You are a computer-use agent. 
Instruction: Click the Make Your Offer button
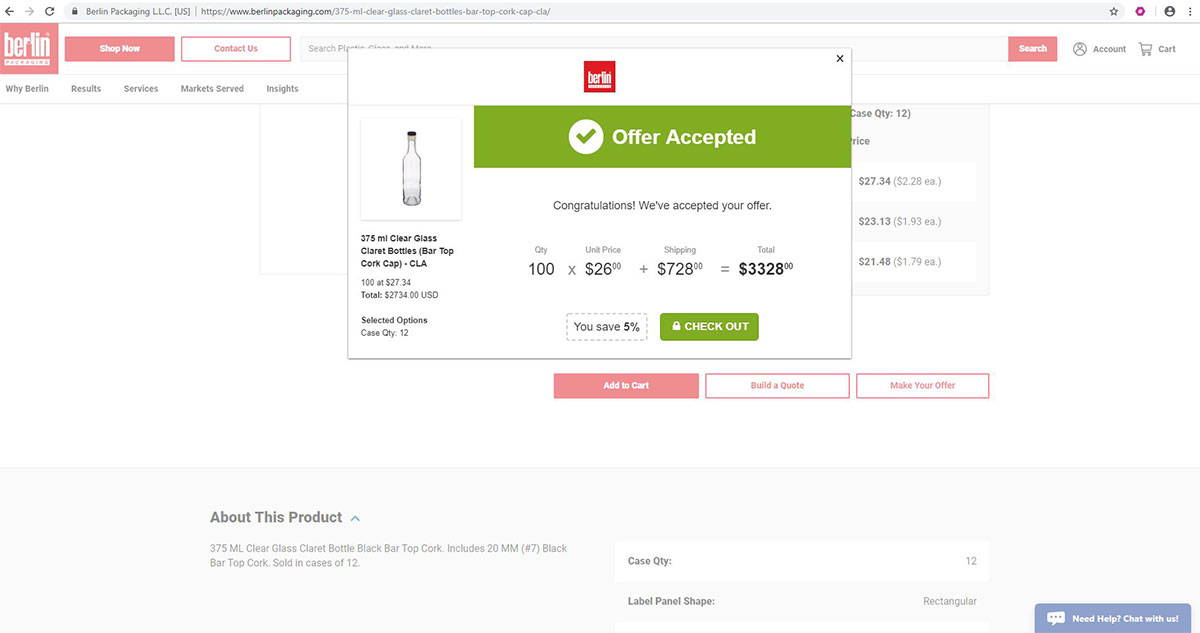[923, 386]
